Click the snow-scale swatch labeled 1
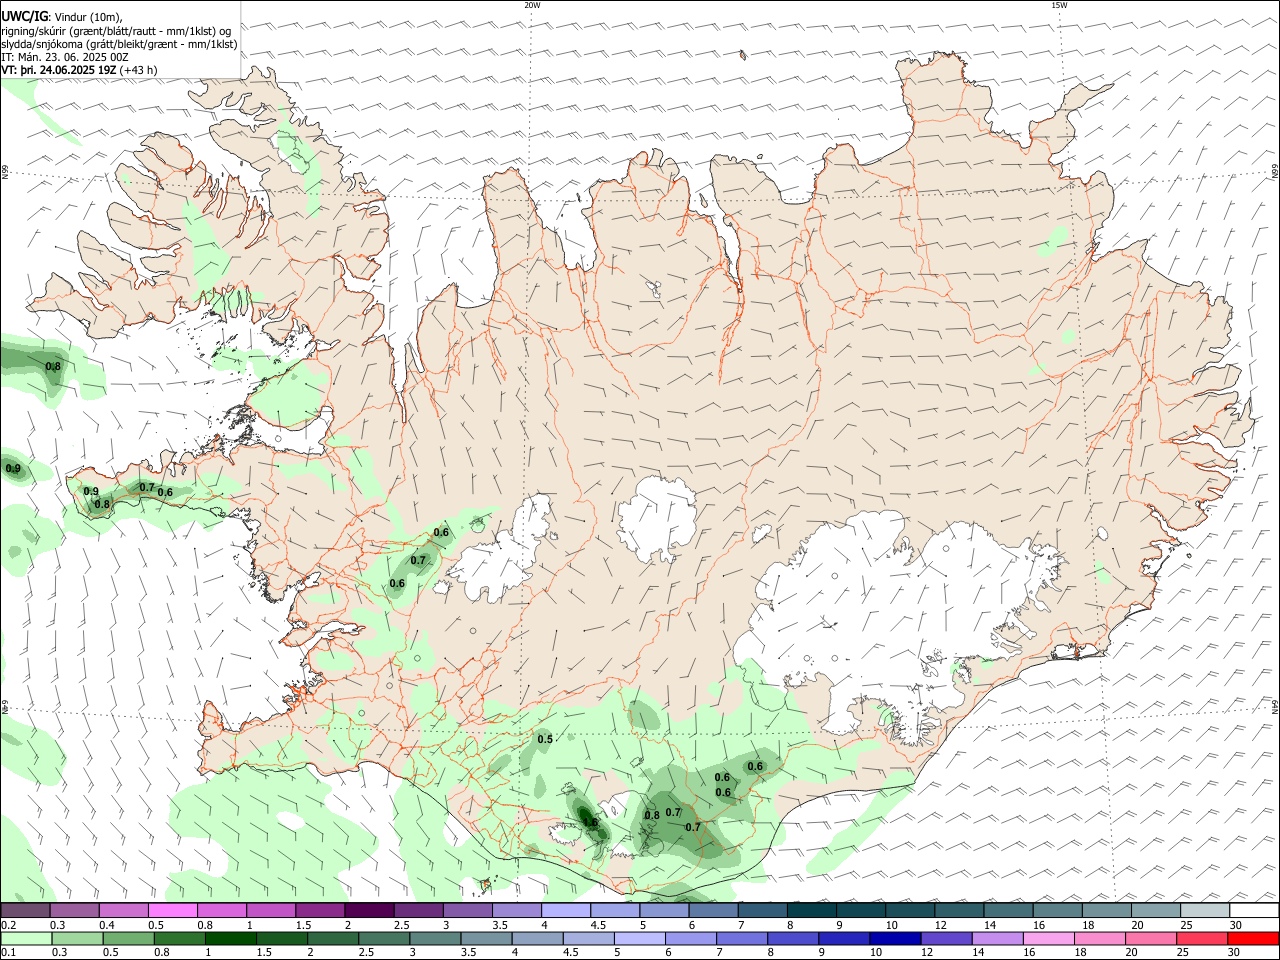Viewport: 1280px width, 960px height. [271, 911]
